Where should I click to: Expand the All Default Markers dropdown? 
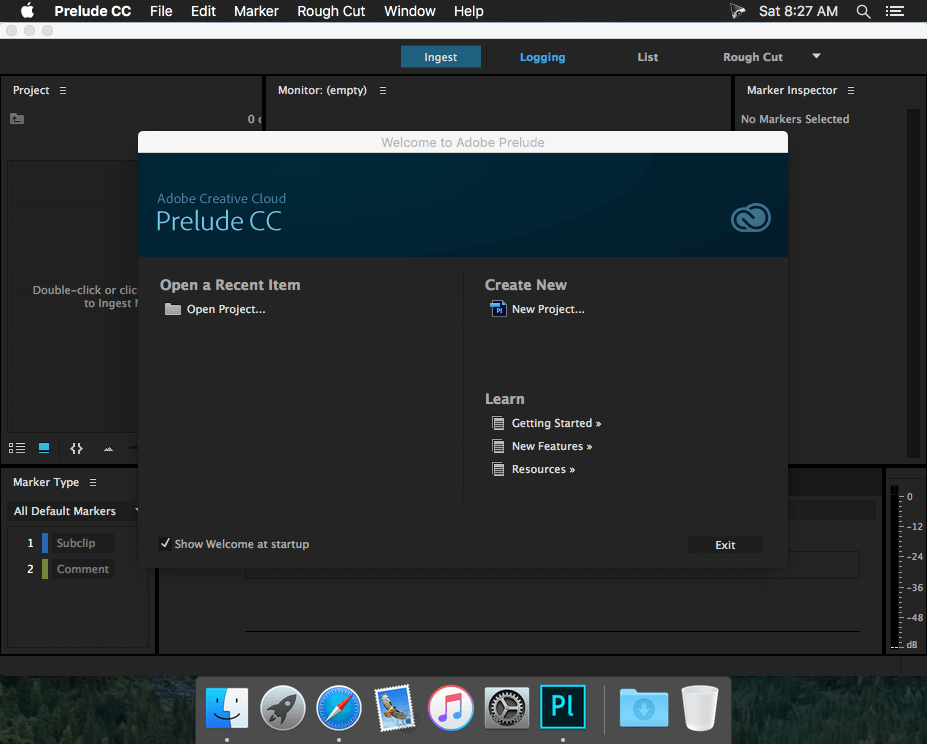coord(73,511)
